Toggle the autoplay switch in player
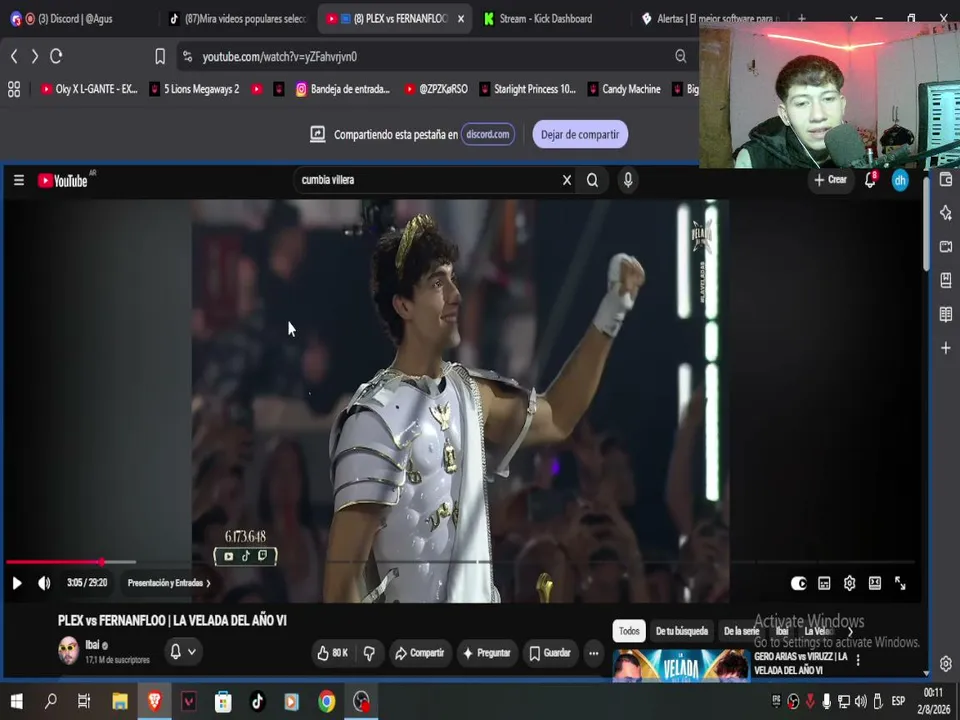This screenshot has width=960, height=720. (x=798, y=583)
